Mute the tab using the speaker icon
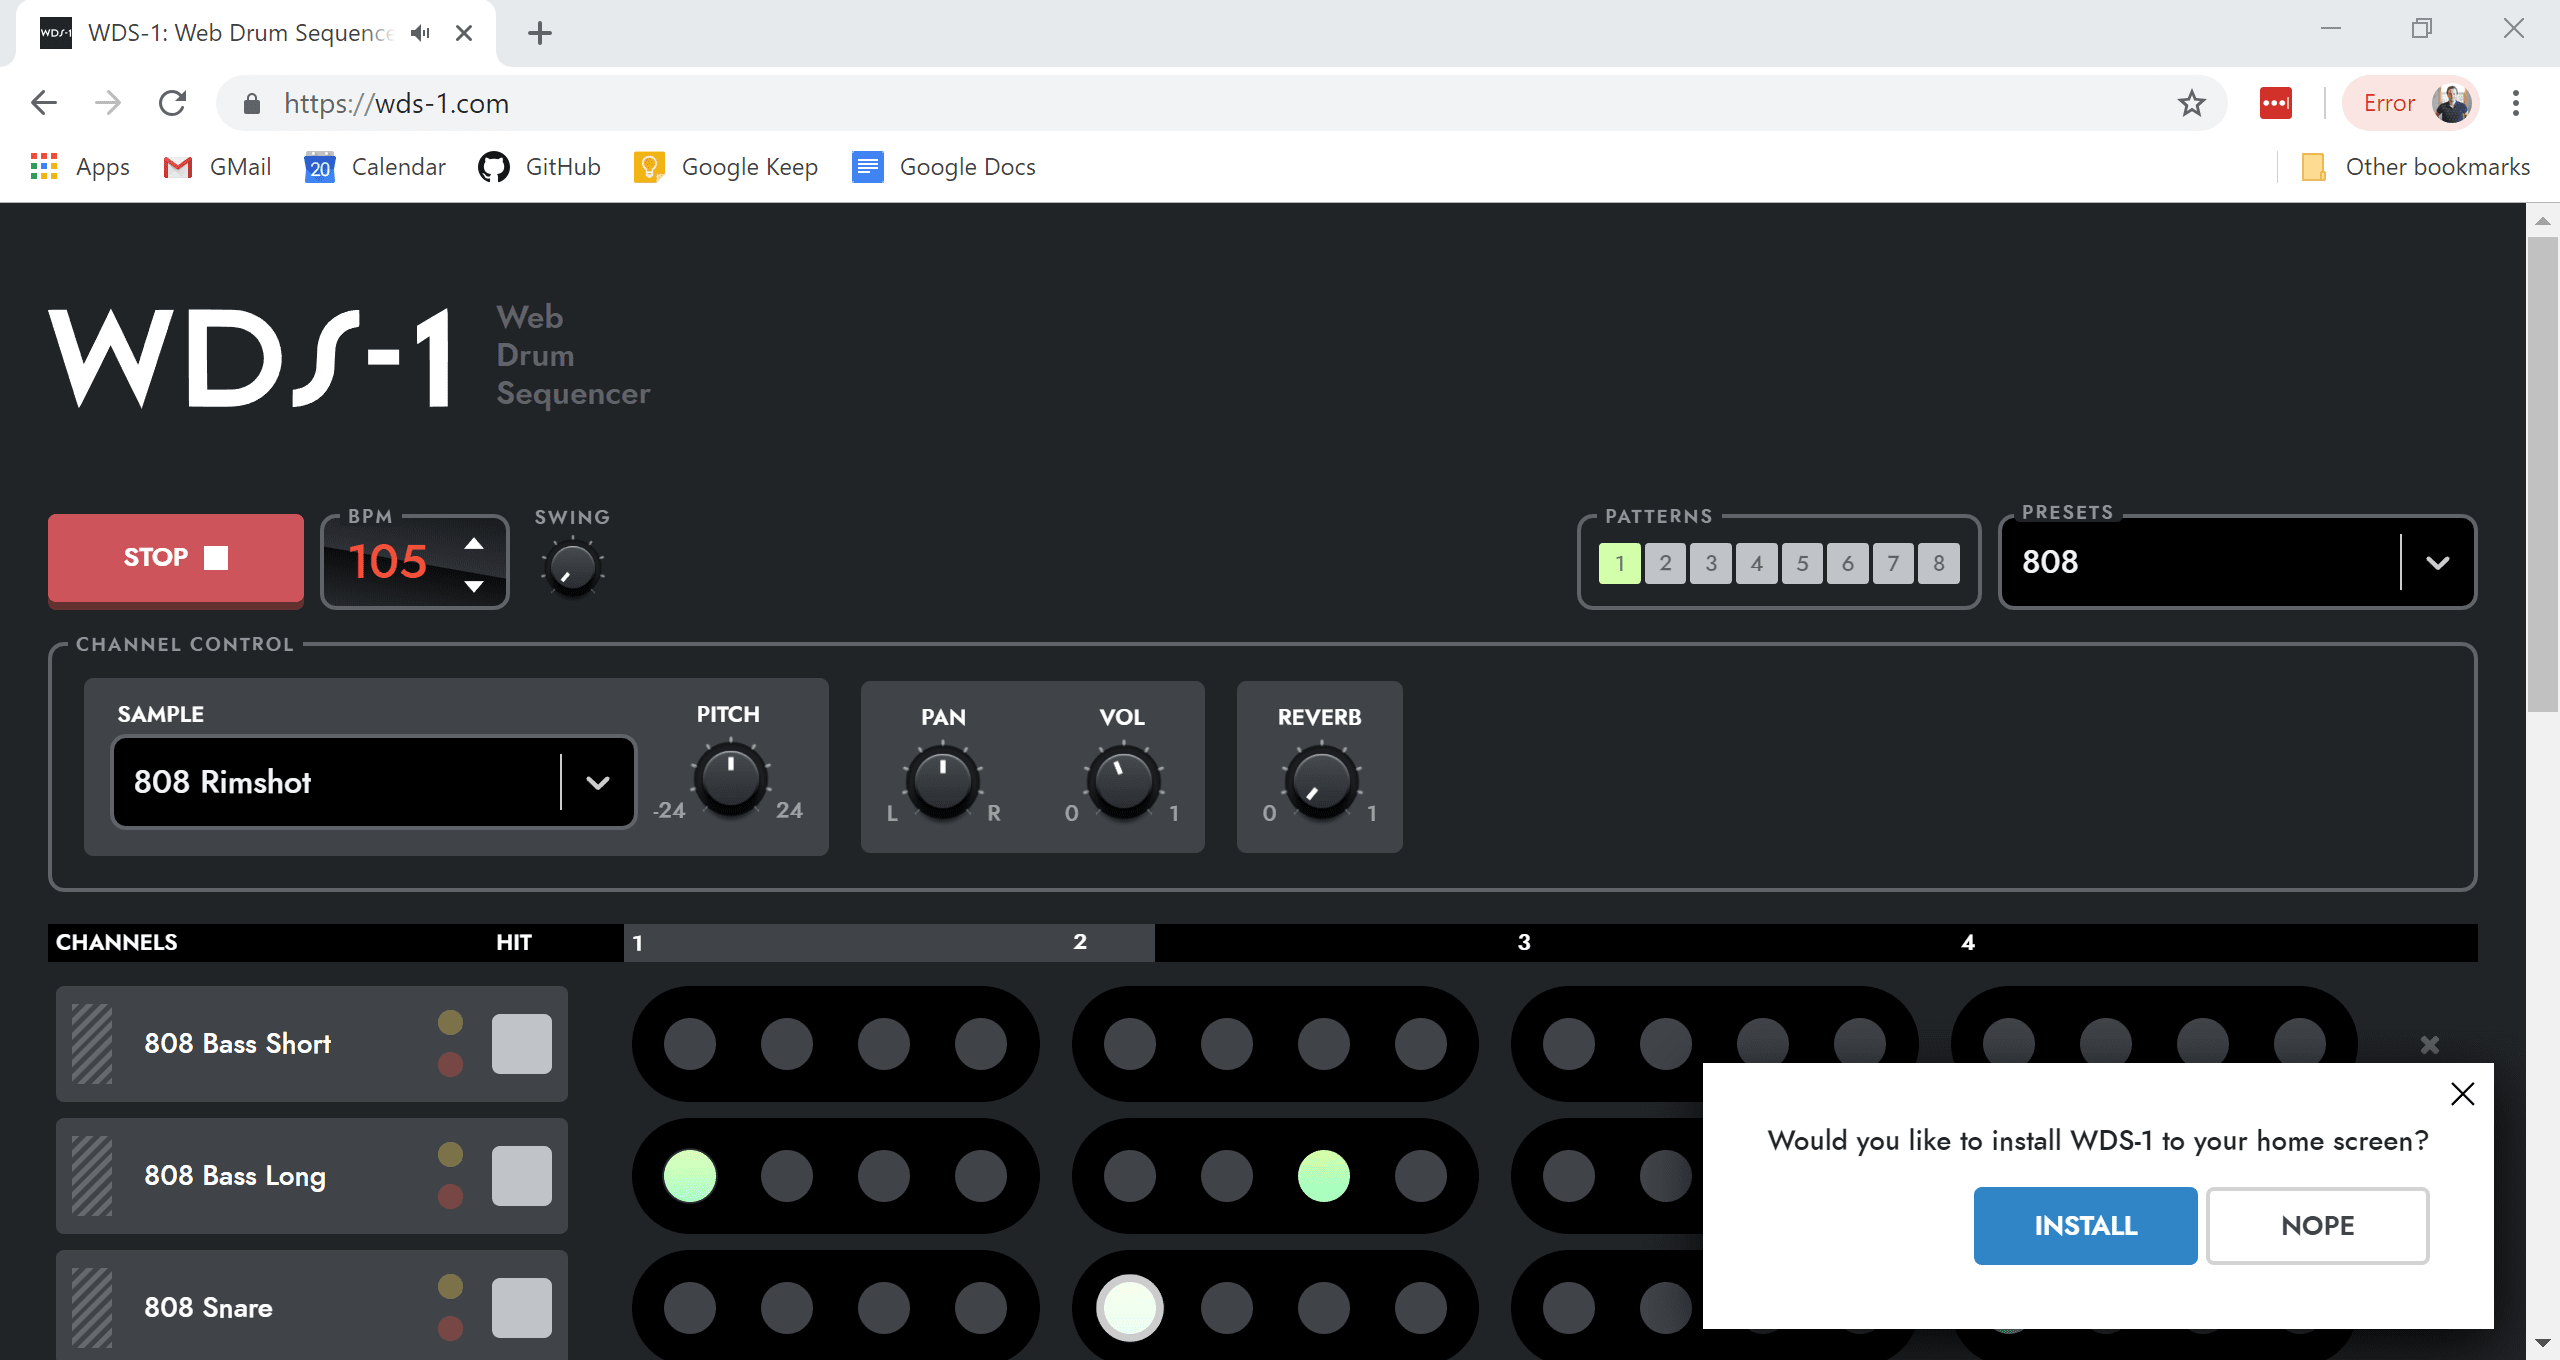2560x1360 pixels. point(420,33)
